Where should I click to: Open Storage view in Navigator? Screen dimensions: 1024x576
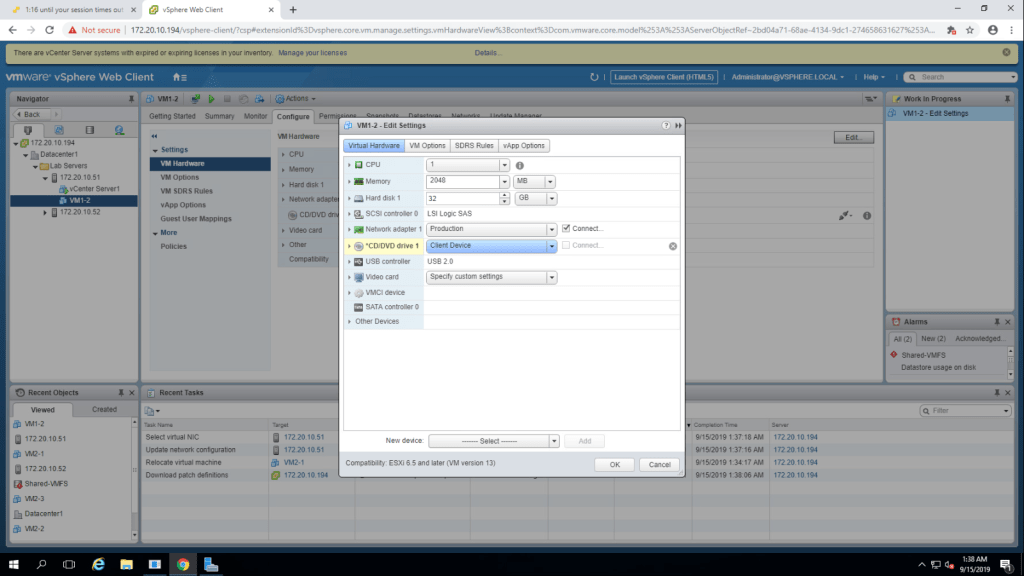(89, 130)
